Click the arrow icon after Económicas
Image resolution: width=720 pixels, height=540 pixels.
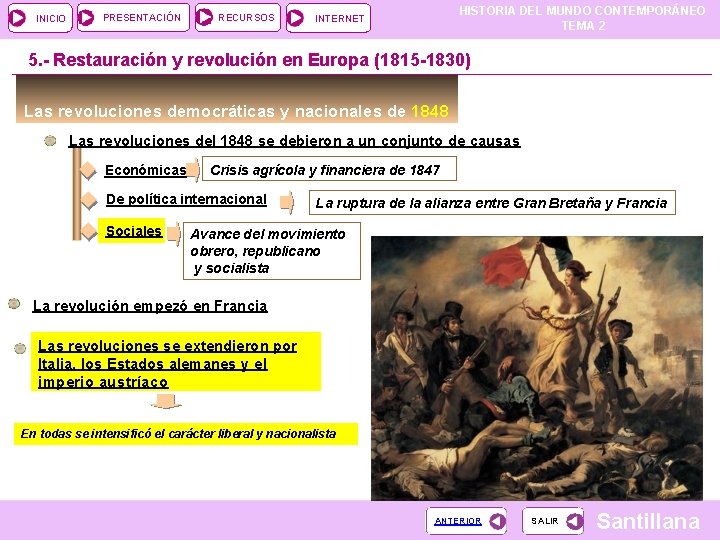193,169
